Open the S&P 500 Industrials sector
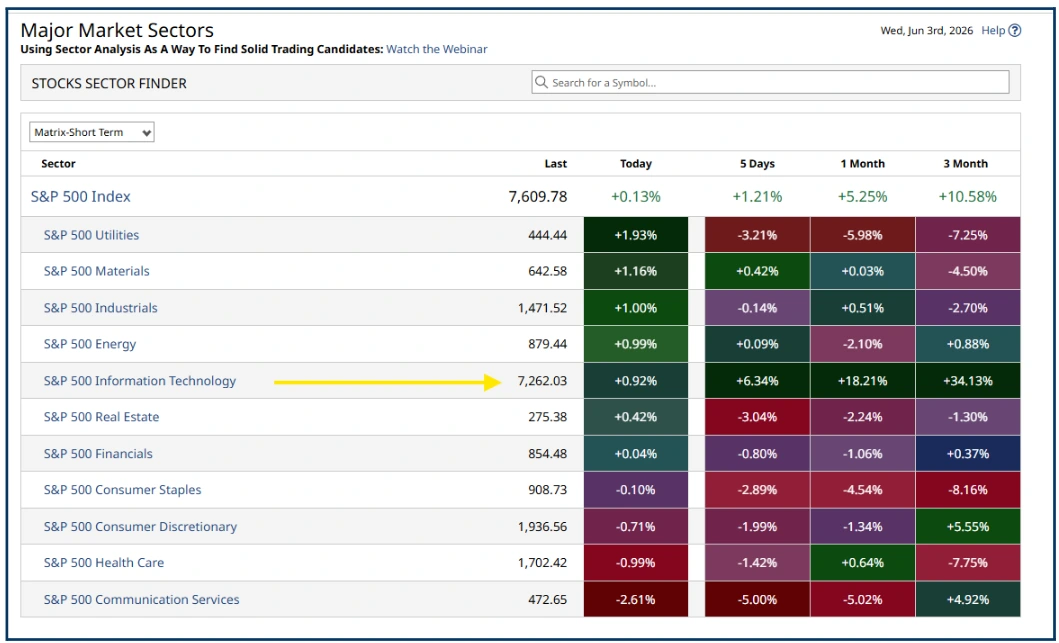 point(101,308)
